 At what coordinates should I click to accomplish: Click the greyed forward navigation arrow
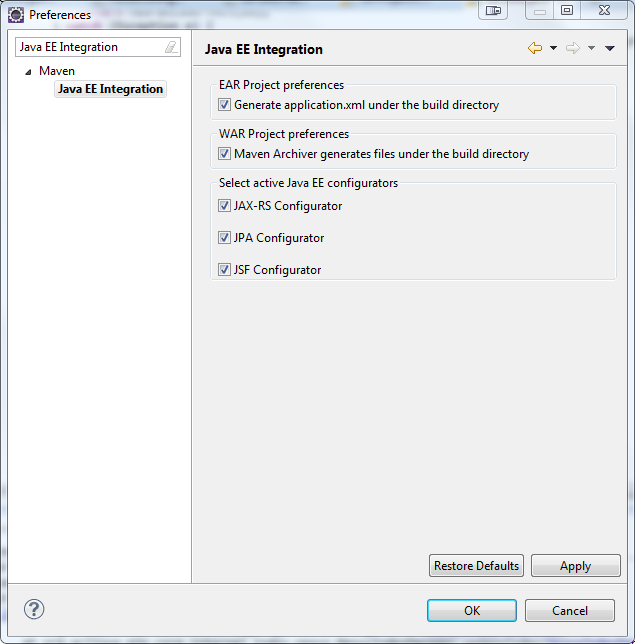click(x=573, y=48)
